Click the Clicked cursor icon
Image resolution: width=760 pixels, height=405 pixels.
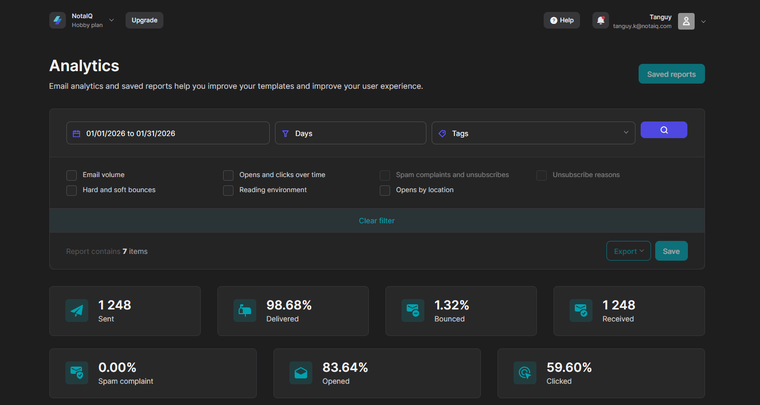525,373
